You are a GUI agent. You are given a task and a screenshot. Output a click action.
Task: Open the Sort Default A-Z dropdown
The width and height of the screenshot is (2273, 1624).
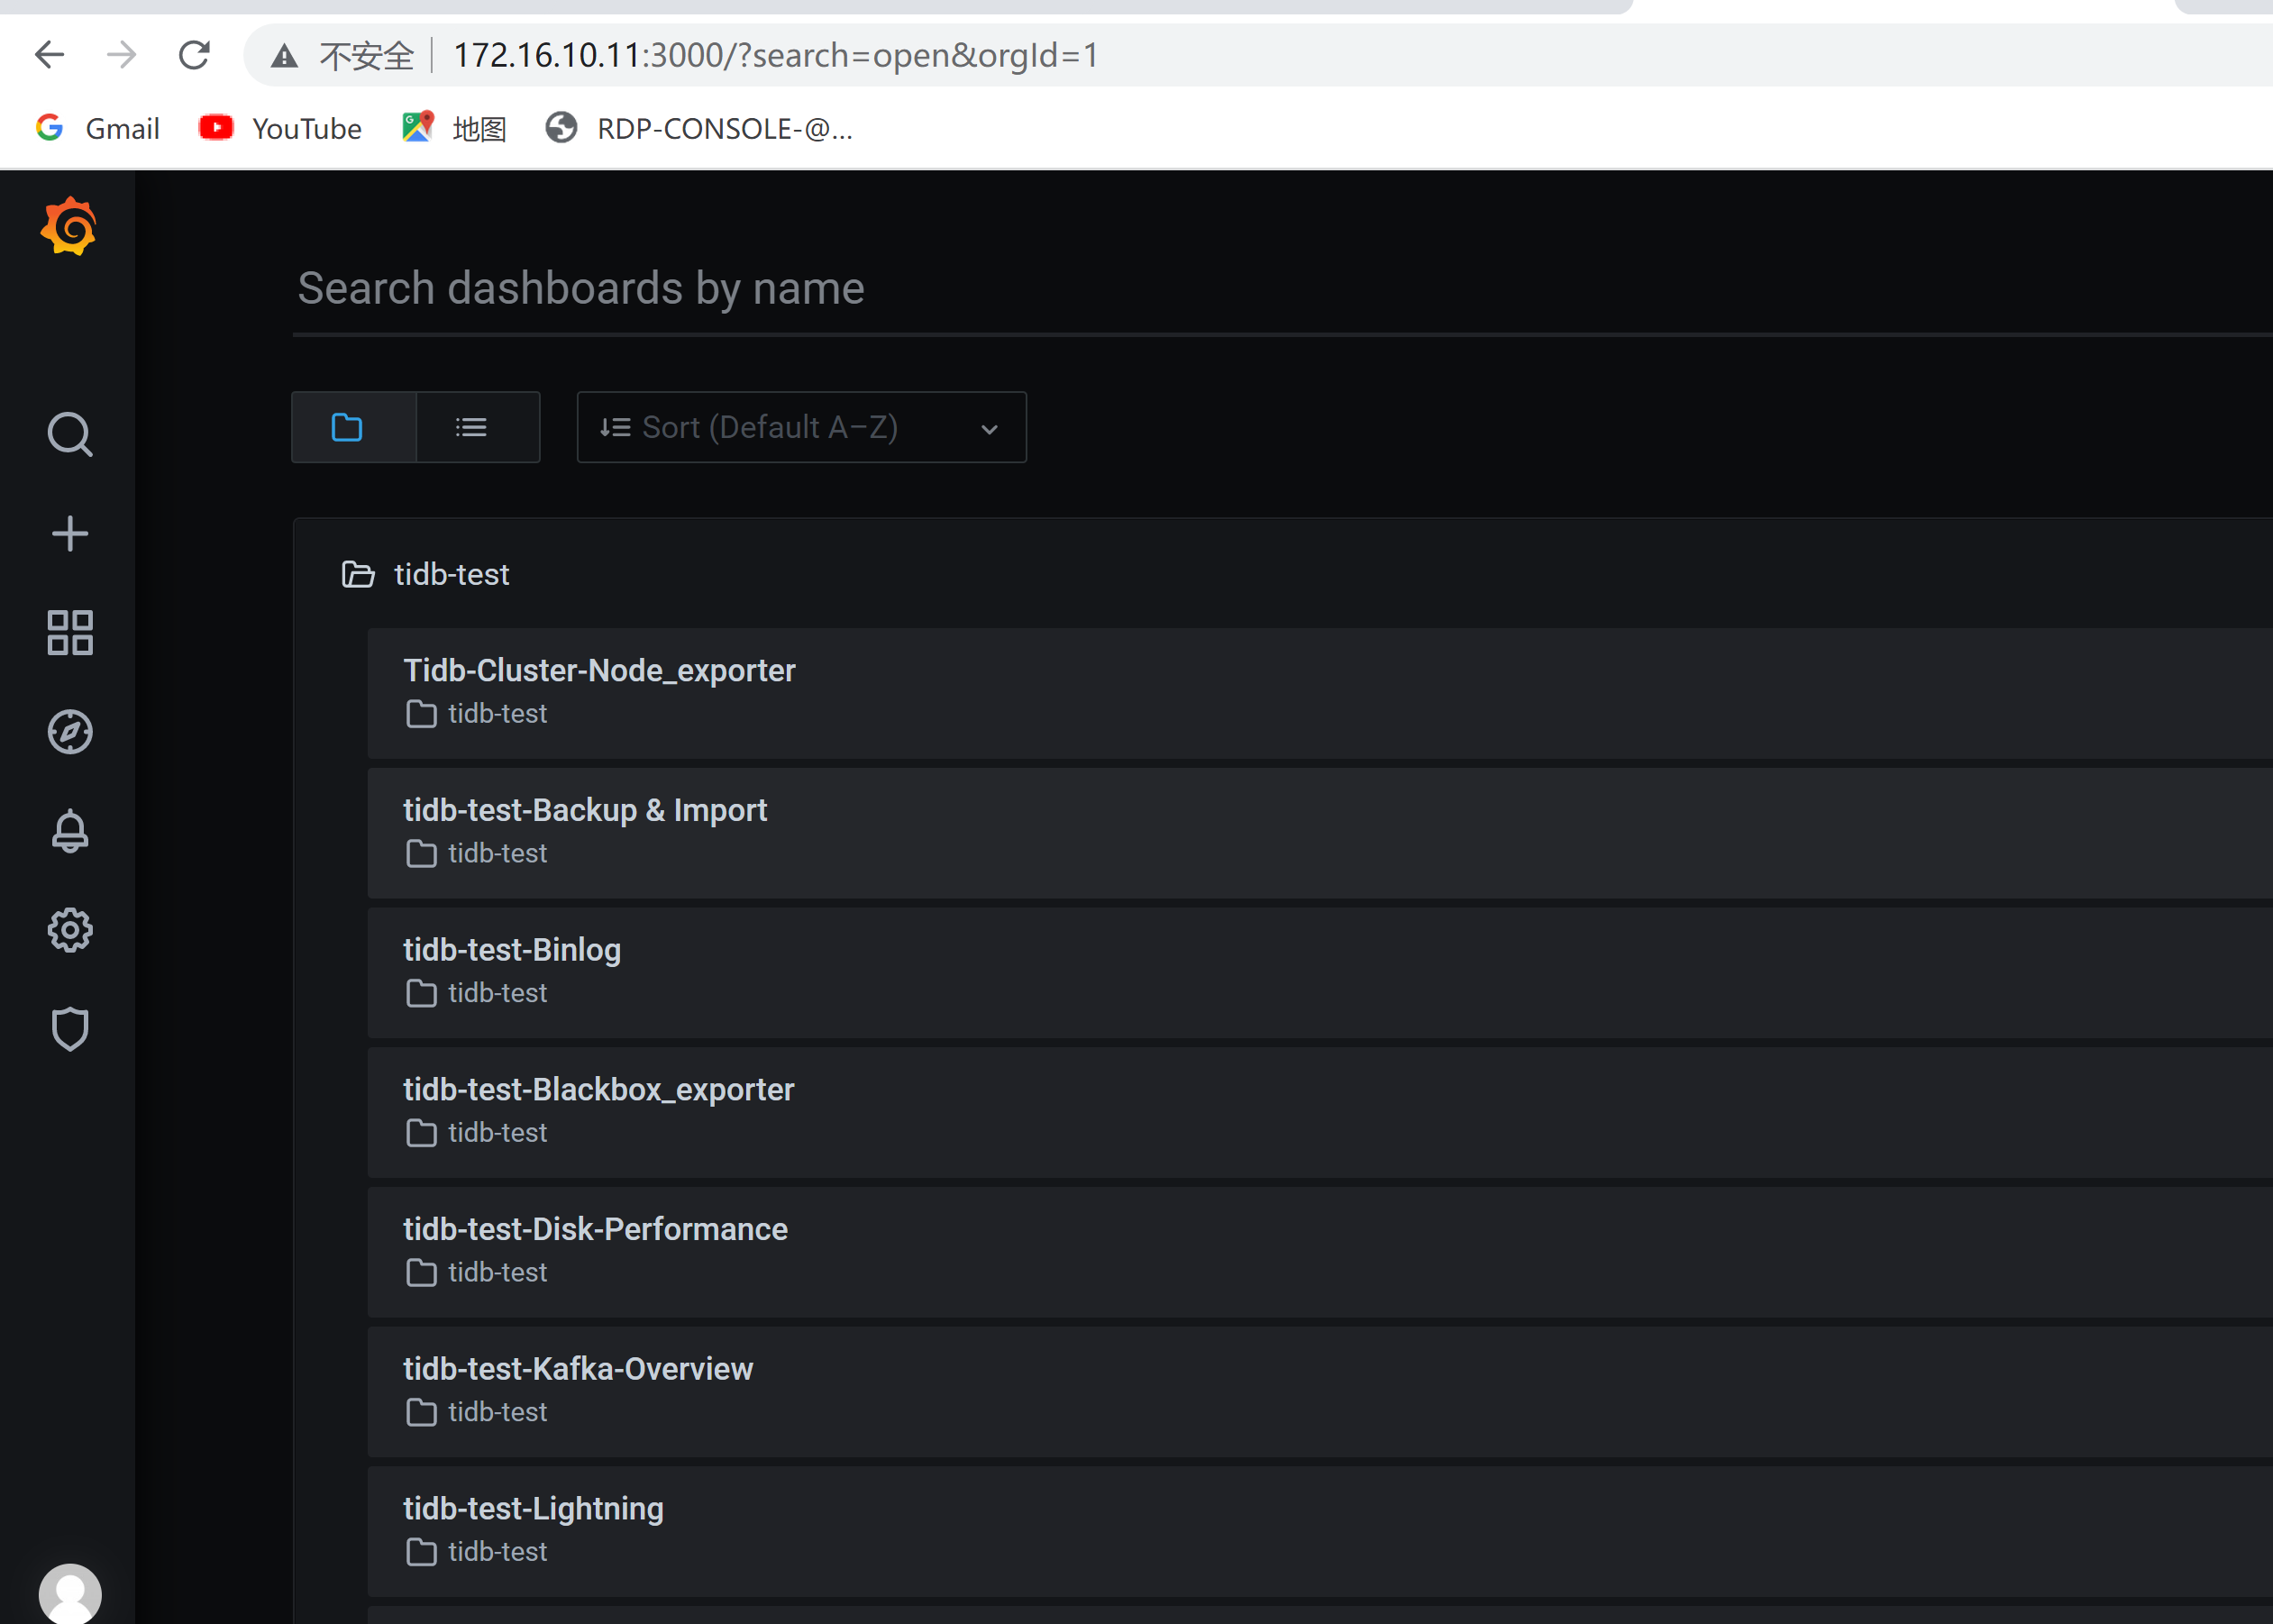[x=801, y=427]
